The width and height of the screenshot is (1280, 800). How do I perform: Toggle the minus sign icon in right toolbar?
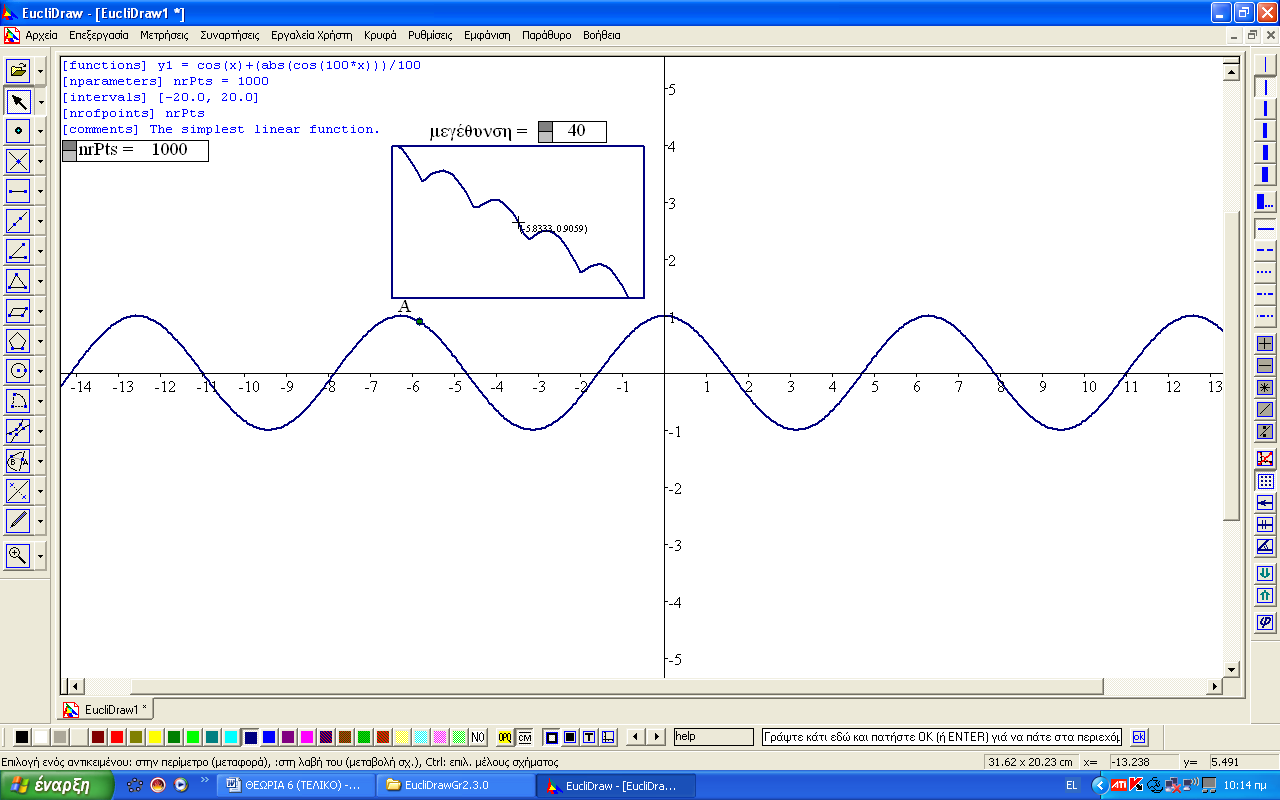click(1265, 365)
